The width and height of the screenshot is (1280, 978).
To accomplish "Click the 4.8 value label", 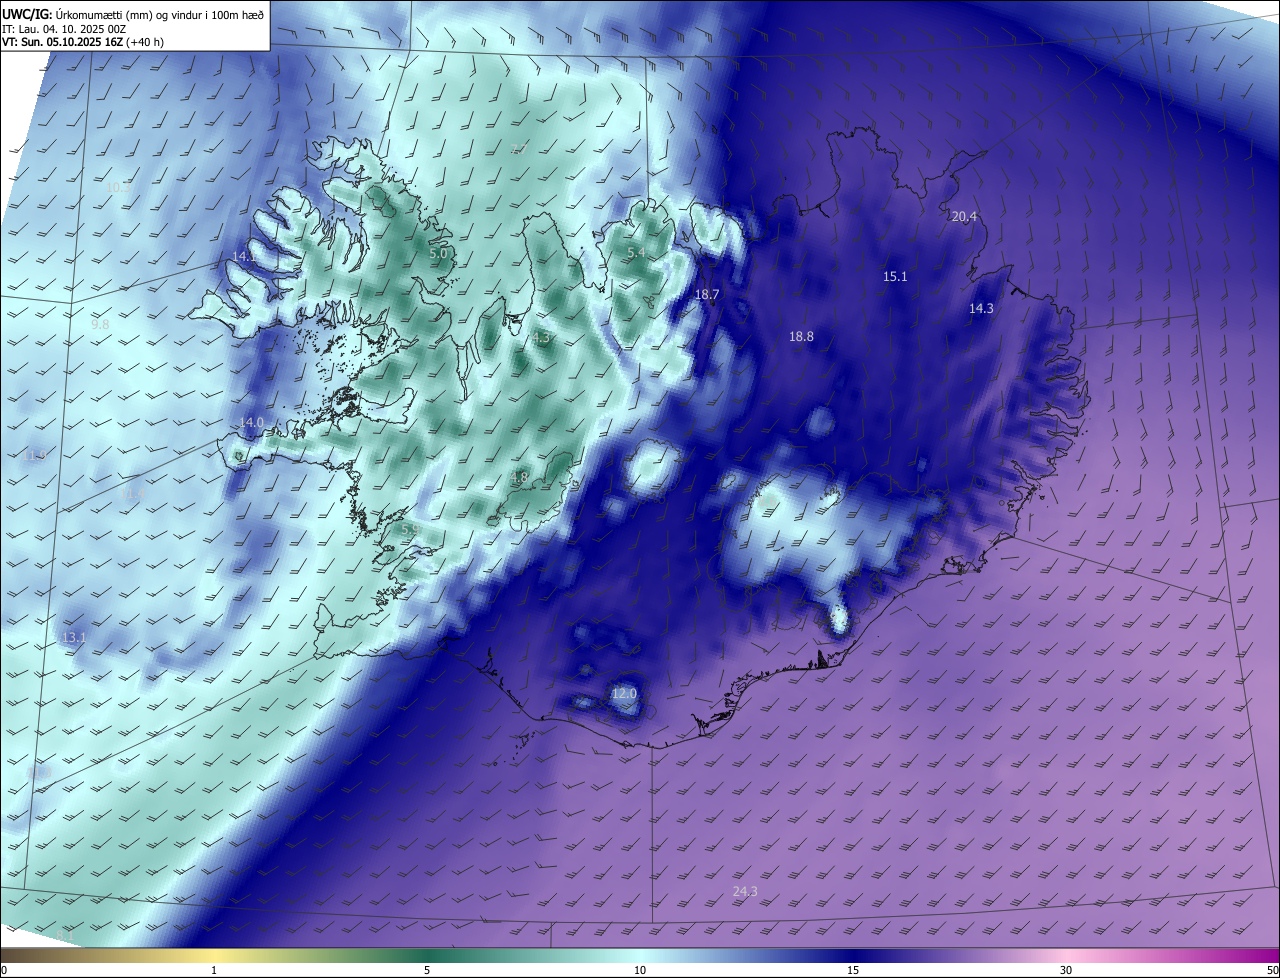I will (x=519, y=478).
